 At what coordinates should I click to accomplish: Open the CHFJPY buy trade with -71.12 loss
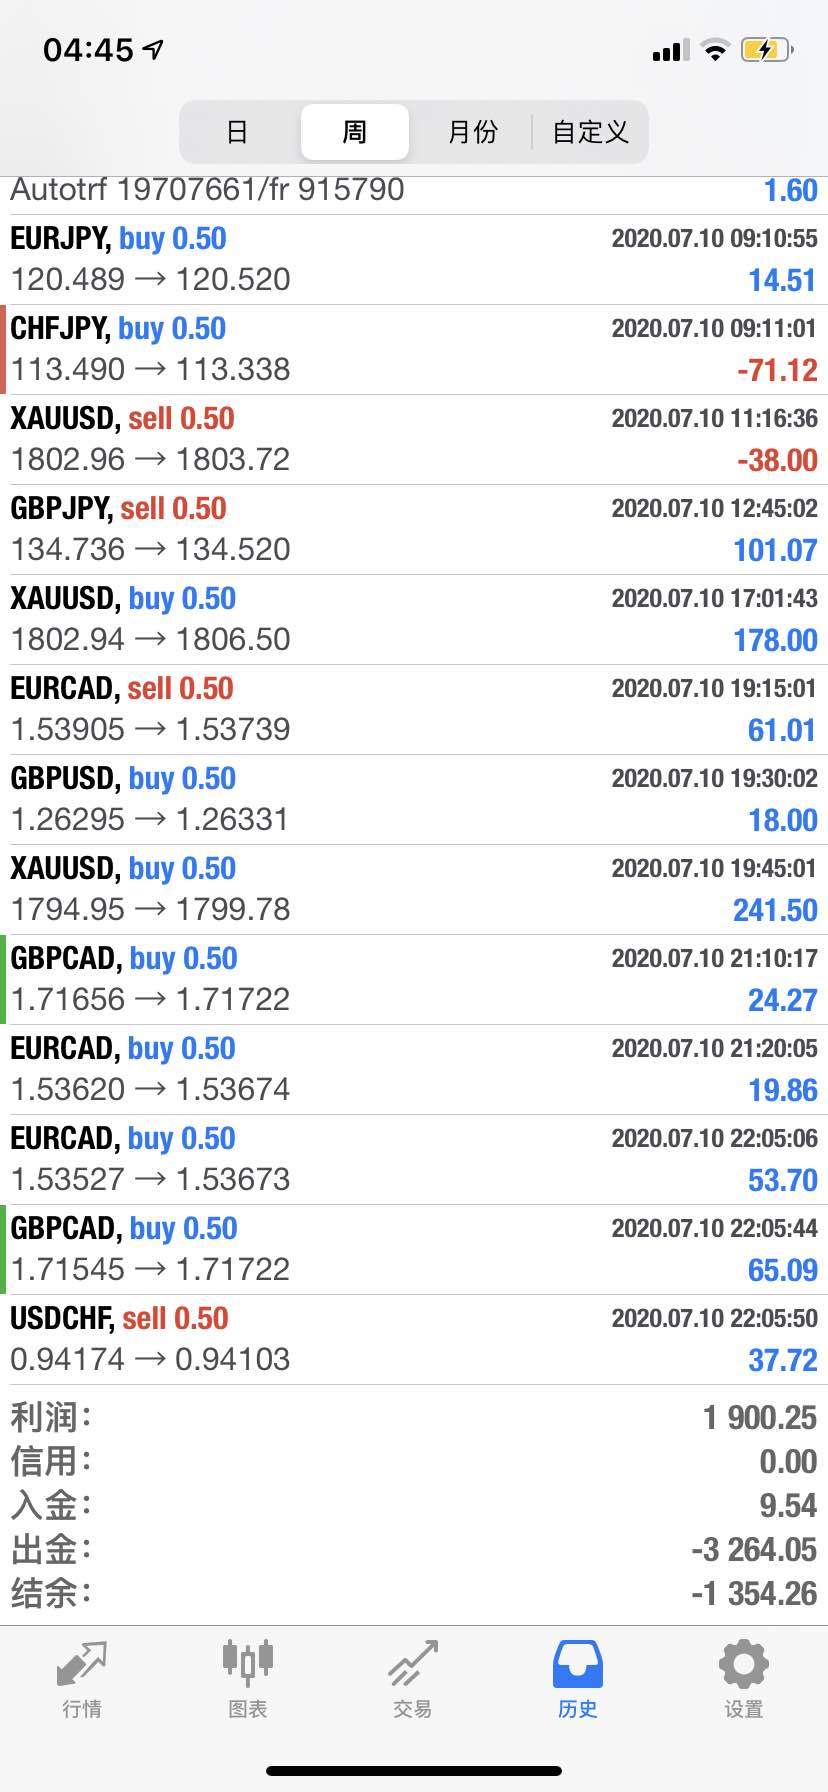pos(414,350)
